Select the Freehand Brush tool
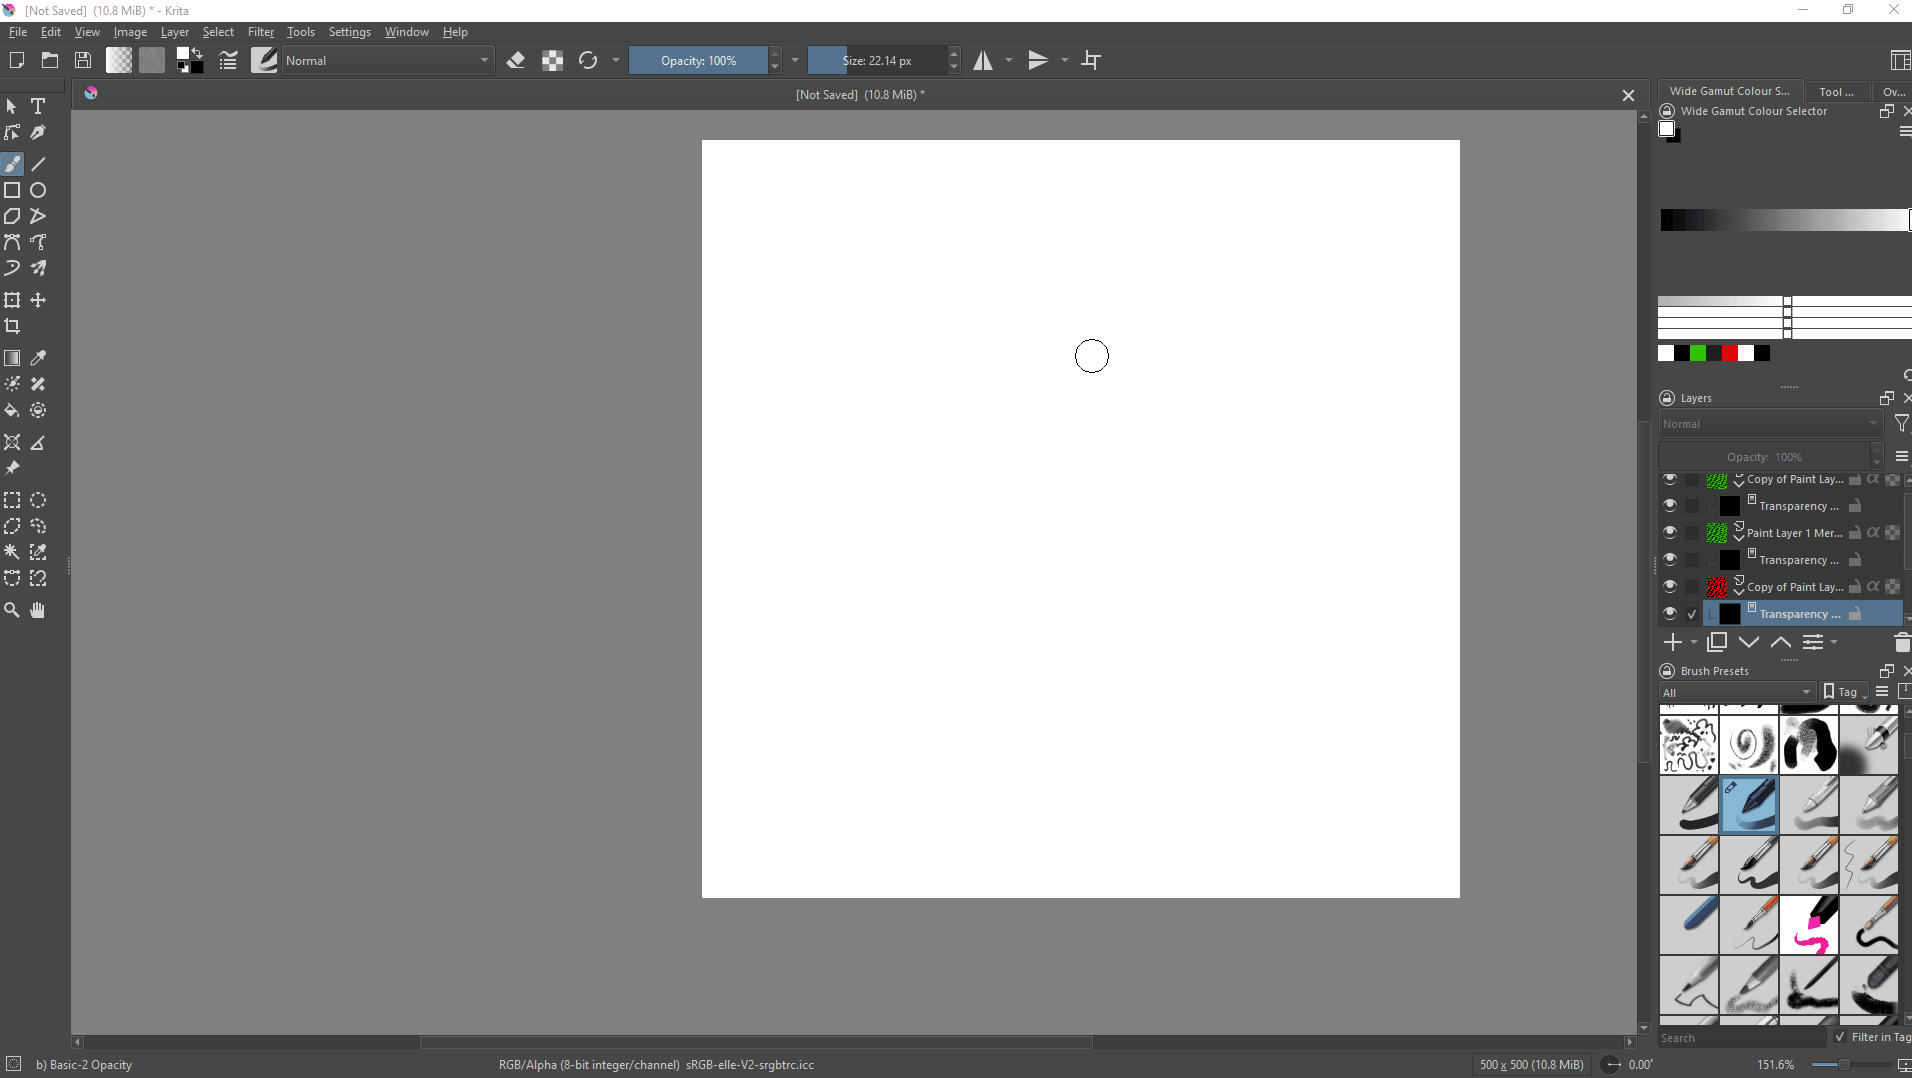The image size is (1912, 1078). point(12,164)
